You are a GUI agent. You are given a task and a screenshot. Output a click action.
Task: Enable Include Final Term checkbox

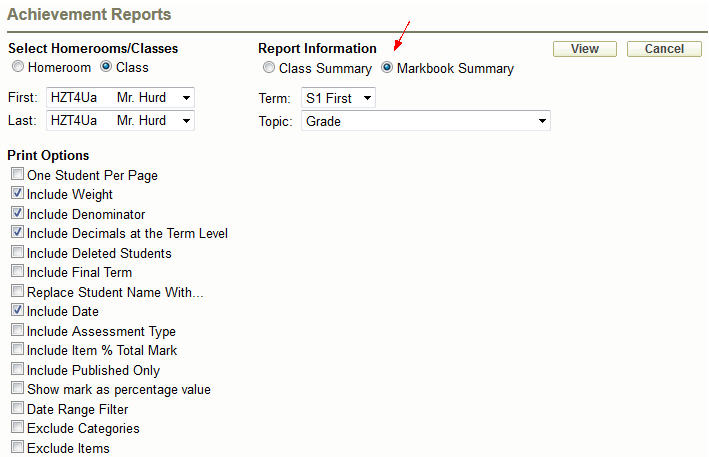click(x=18, y=273)
